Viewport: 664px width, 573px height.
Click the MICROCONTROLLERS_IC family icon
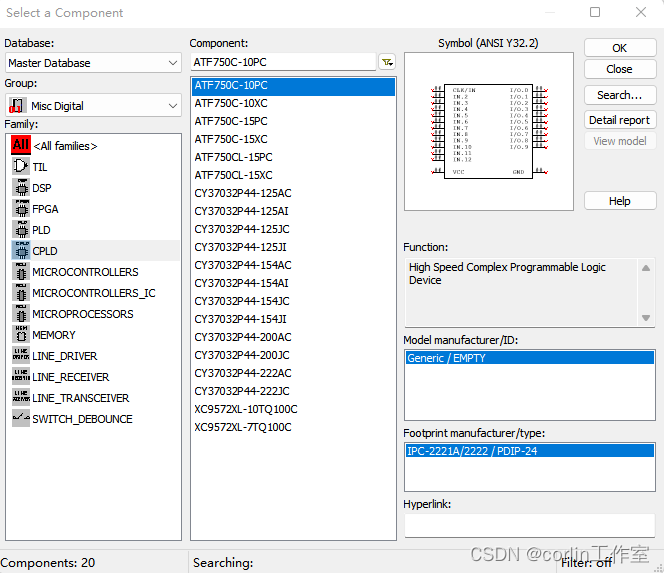tap(21, 293)
